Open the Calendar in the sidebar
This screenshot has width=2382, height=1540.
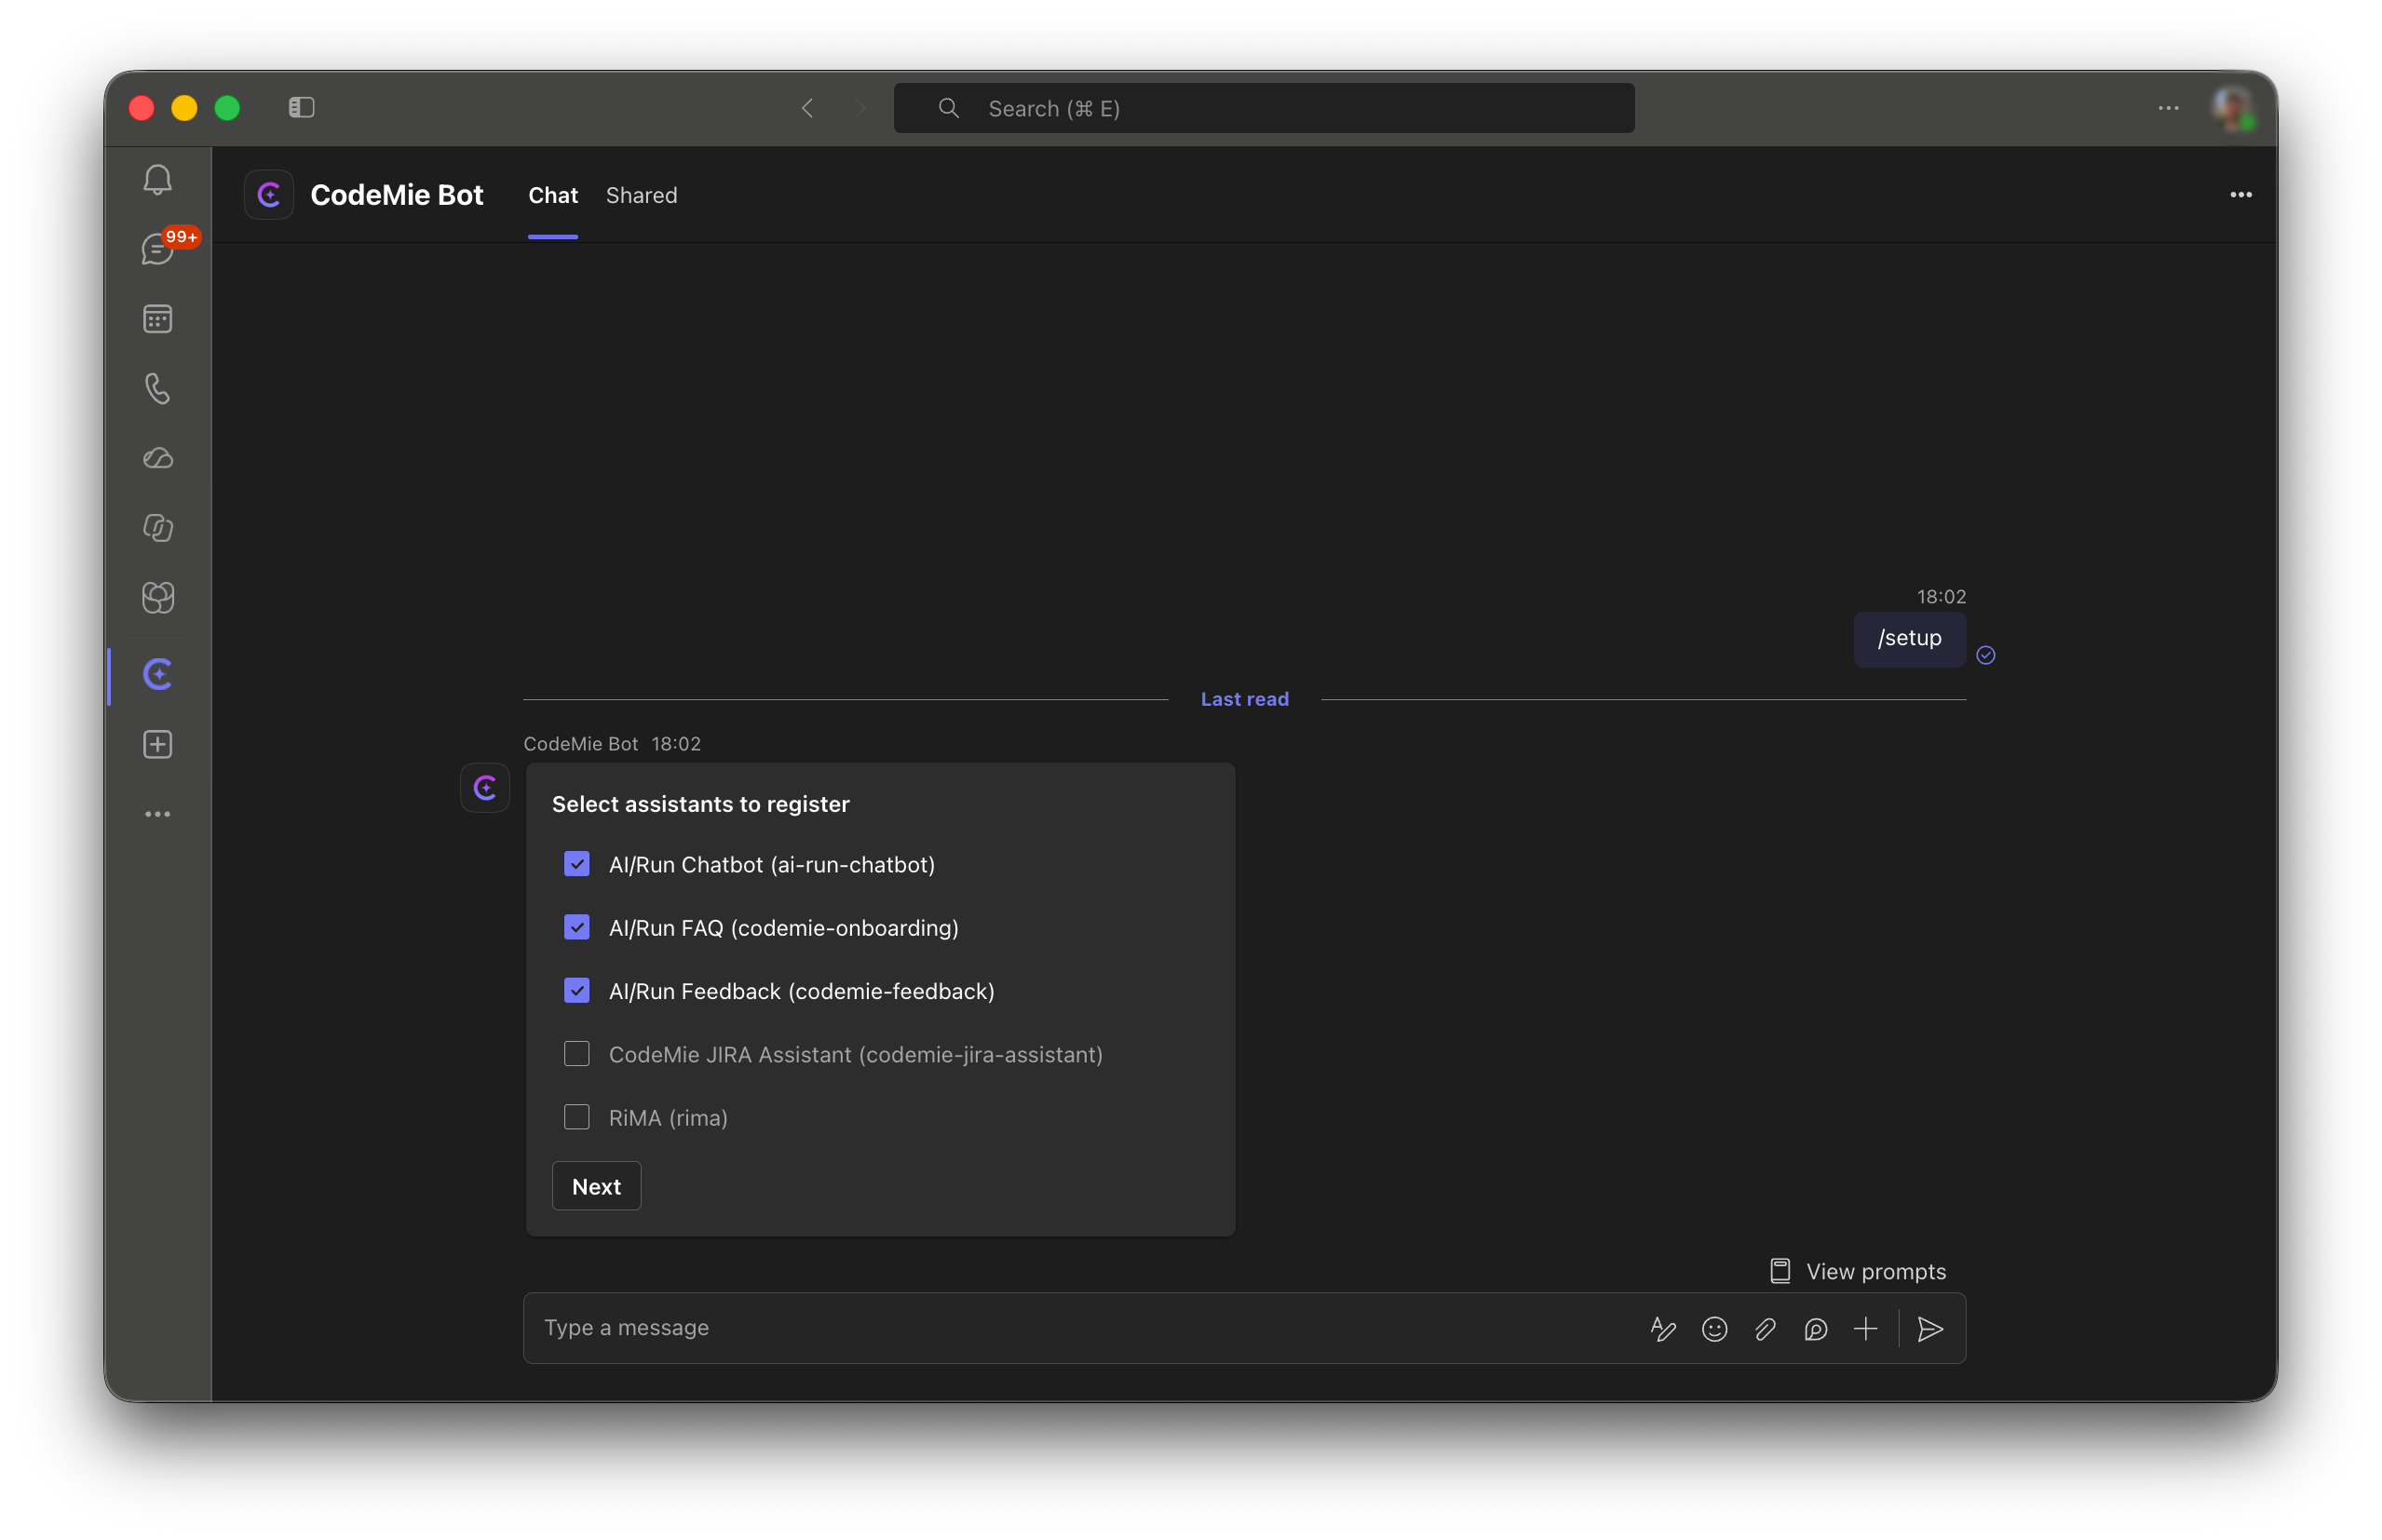tap(157, 319)
